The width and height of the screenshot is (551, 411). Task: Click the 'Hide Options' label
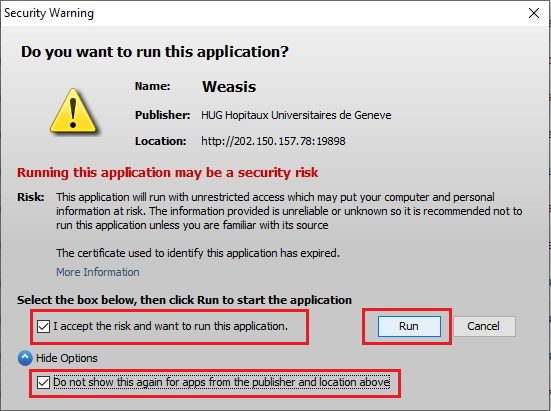67,358
